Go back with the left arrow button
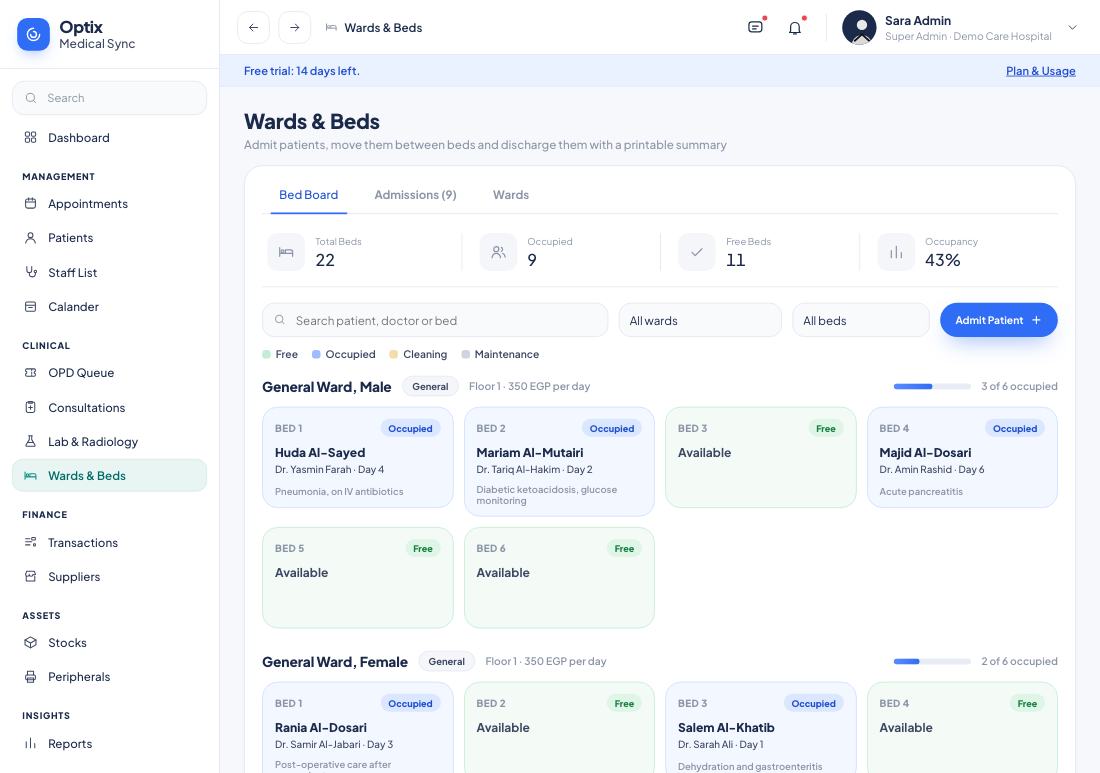 point(253,27)
